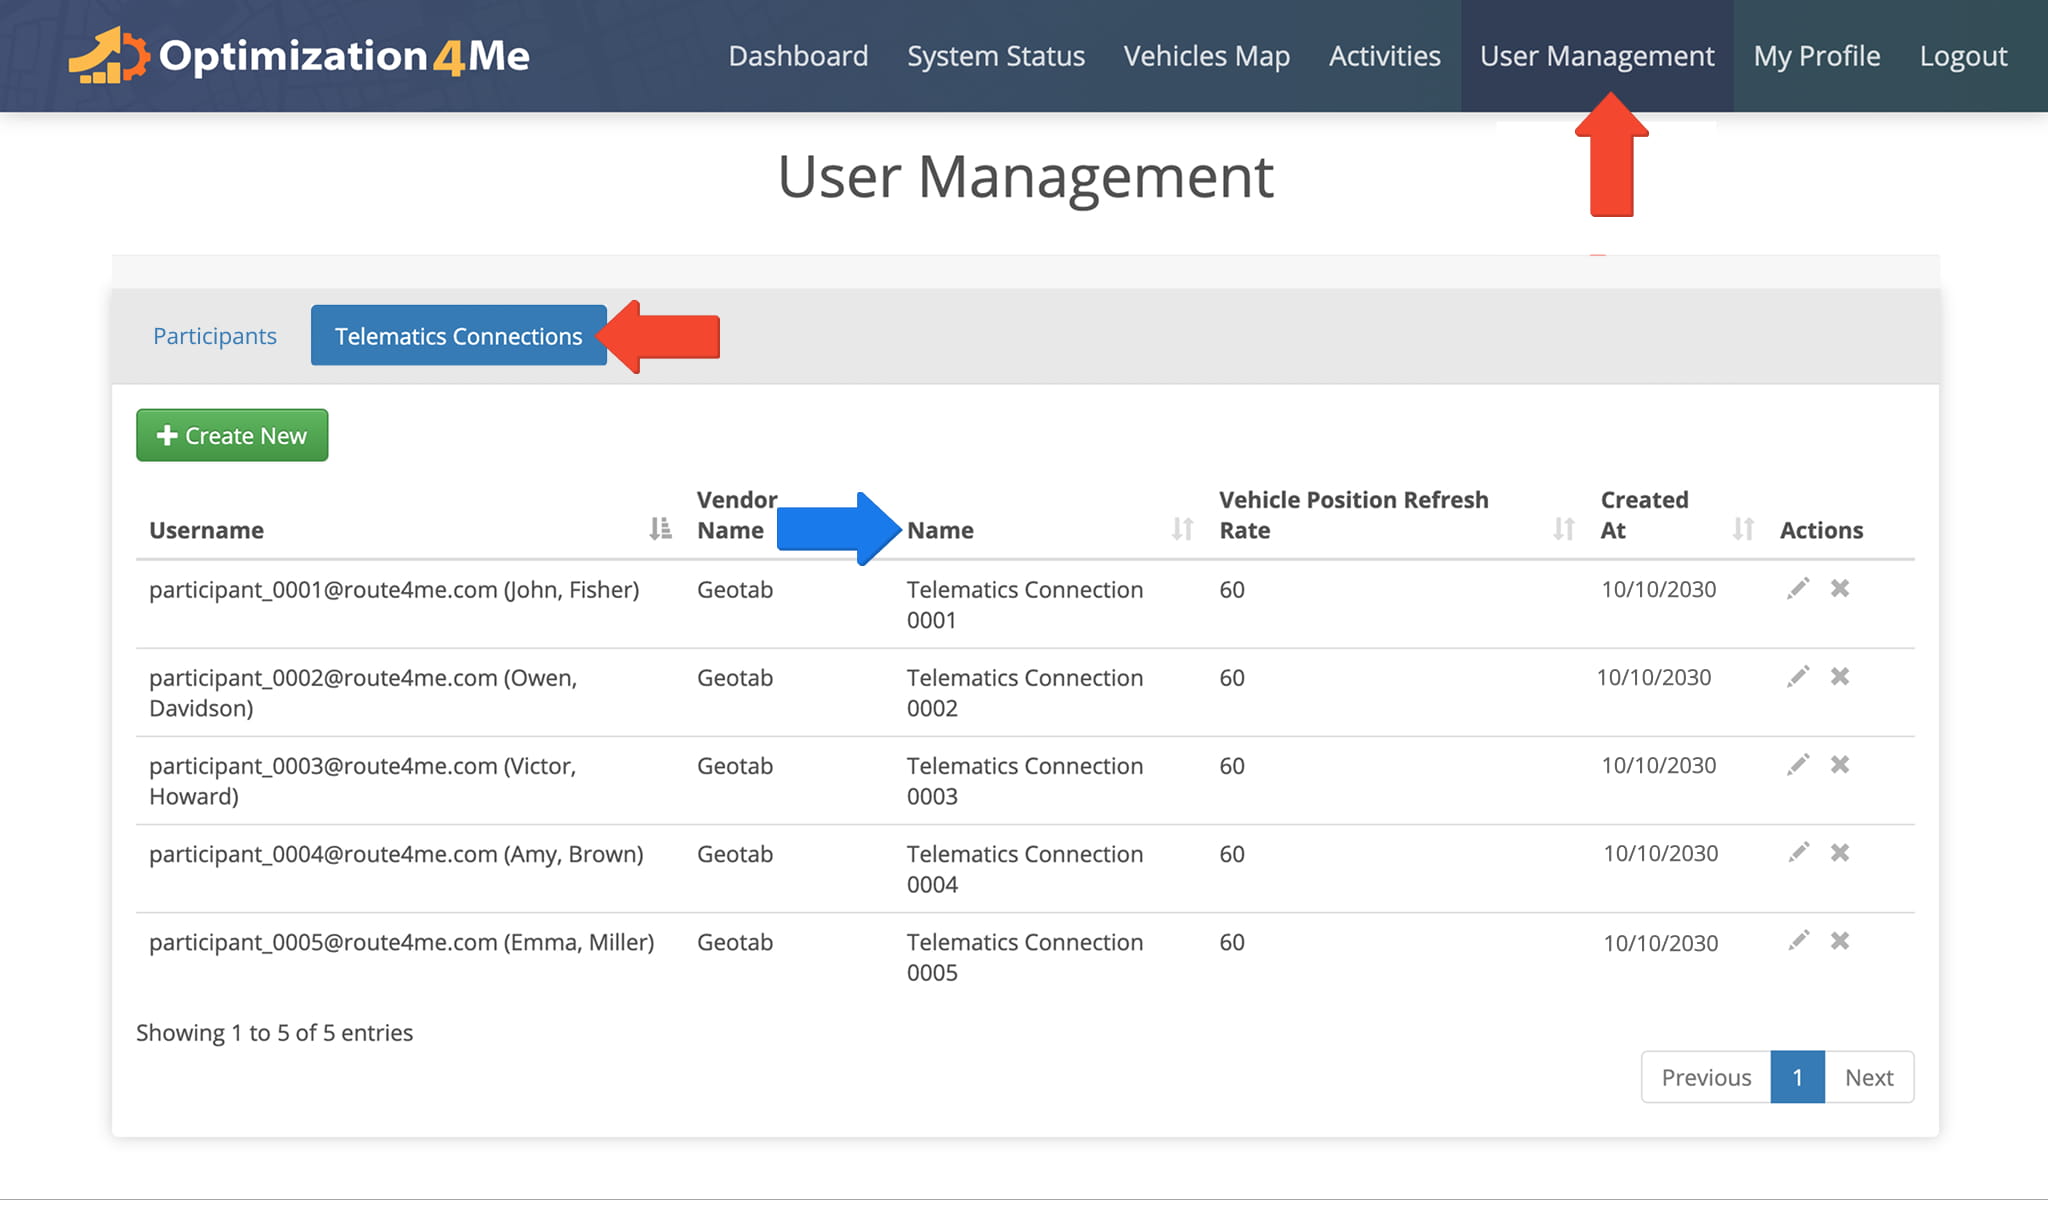
Task: Select the Telematics Connections tab
Action: [x=458, y=336]
